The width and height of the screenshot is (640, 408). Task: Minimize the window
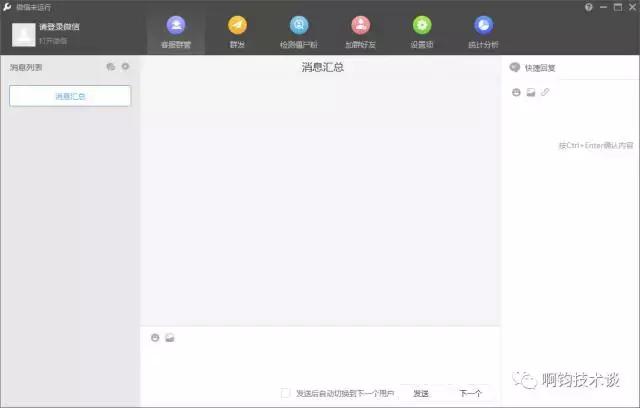(603, 7)
